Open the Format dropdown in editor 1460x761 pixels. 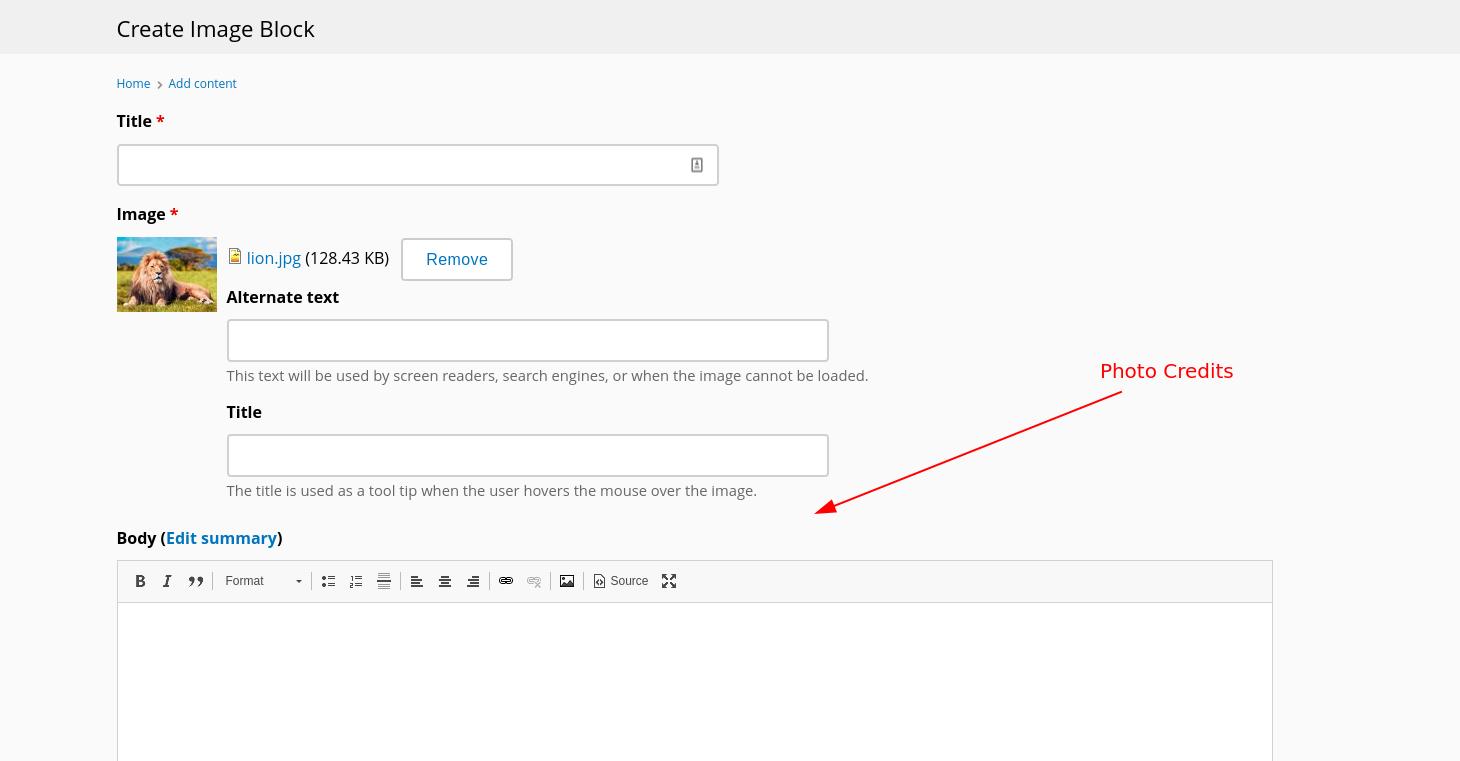pos(263,581)
